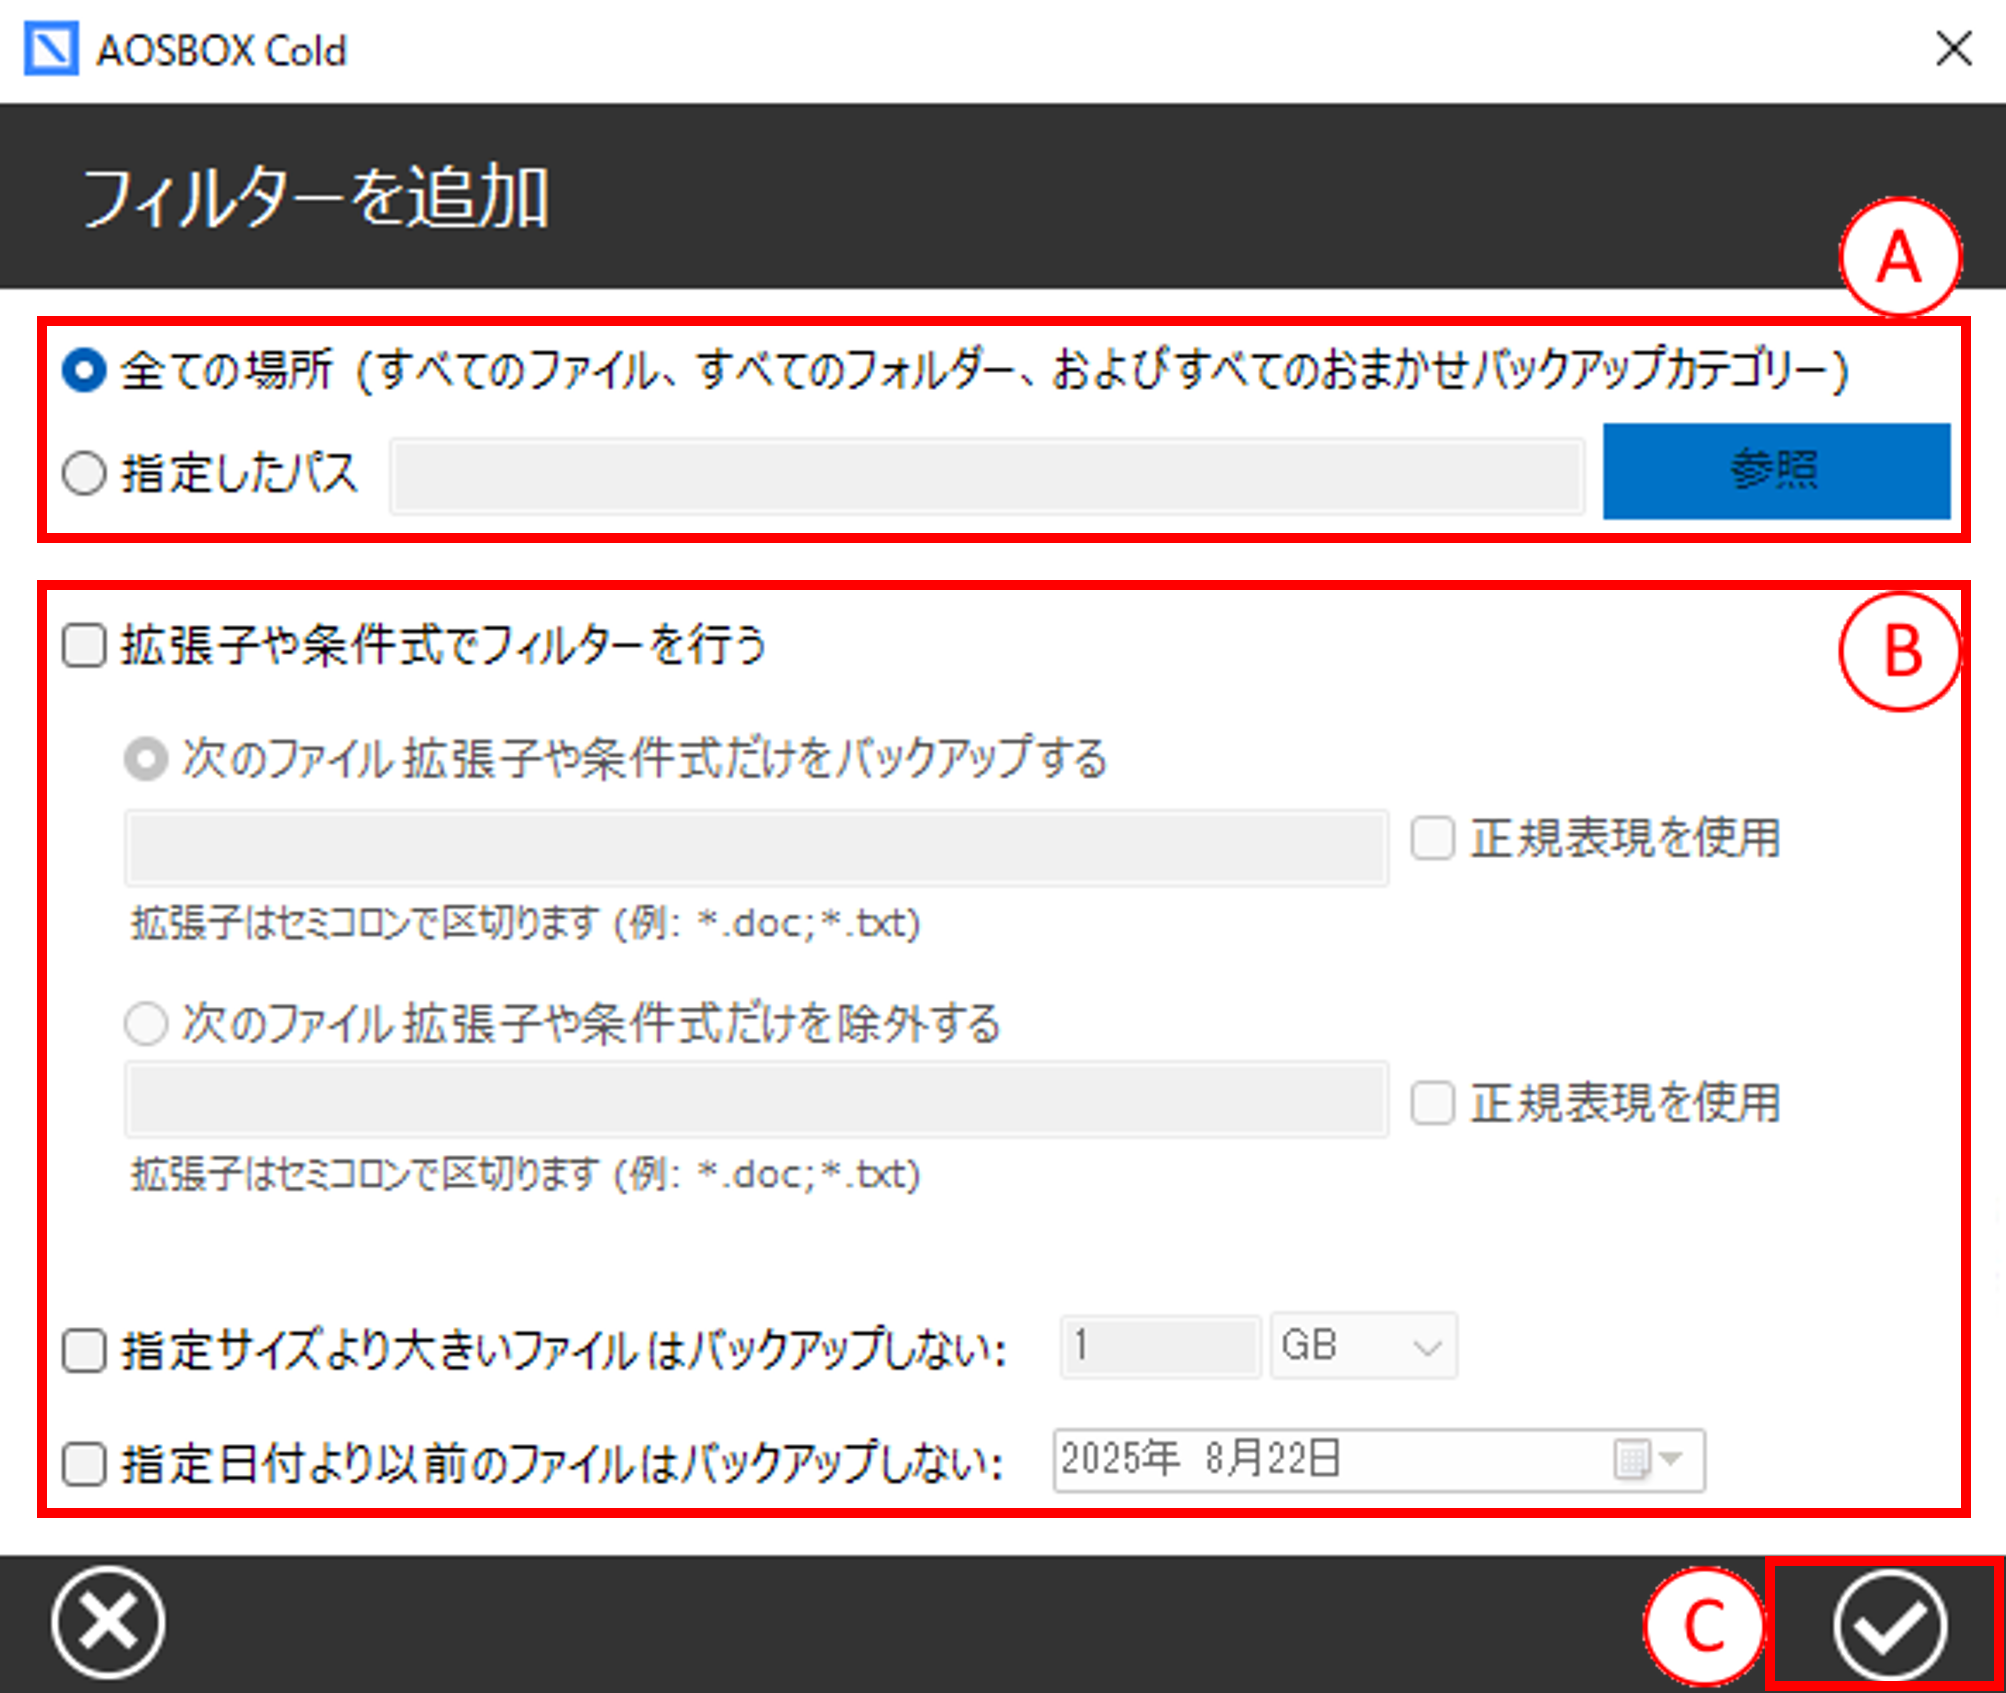Click the AOSBOX Cold app logo icon
Viewport: 2006px width, 1693px height.
click(51, 49)
